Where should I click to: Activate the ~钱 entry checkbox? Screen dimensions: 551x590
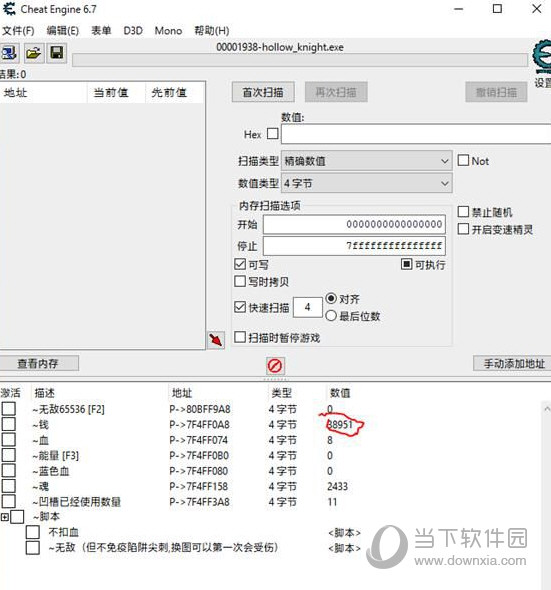click(9, 424)
